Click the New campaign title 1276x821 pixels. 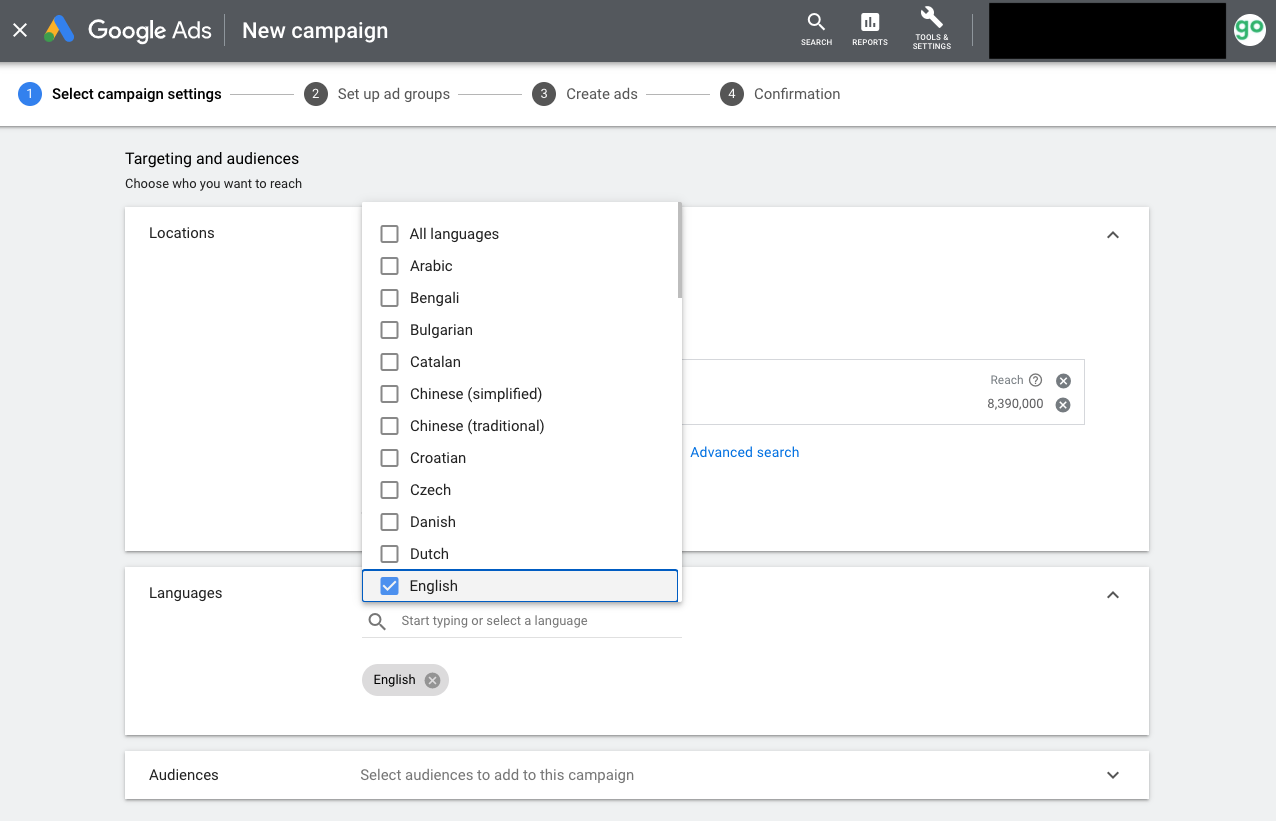coord(315,30)
